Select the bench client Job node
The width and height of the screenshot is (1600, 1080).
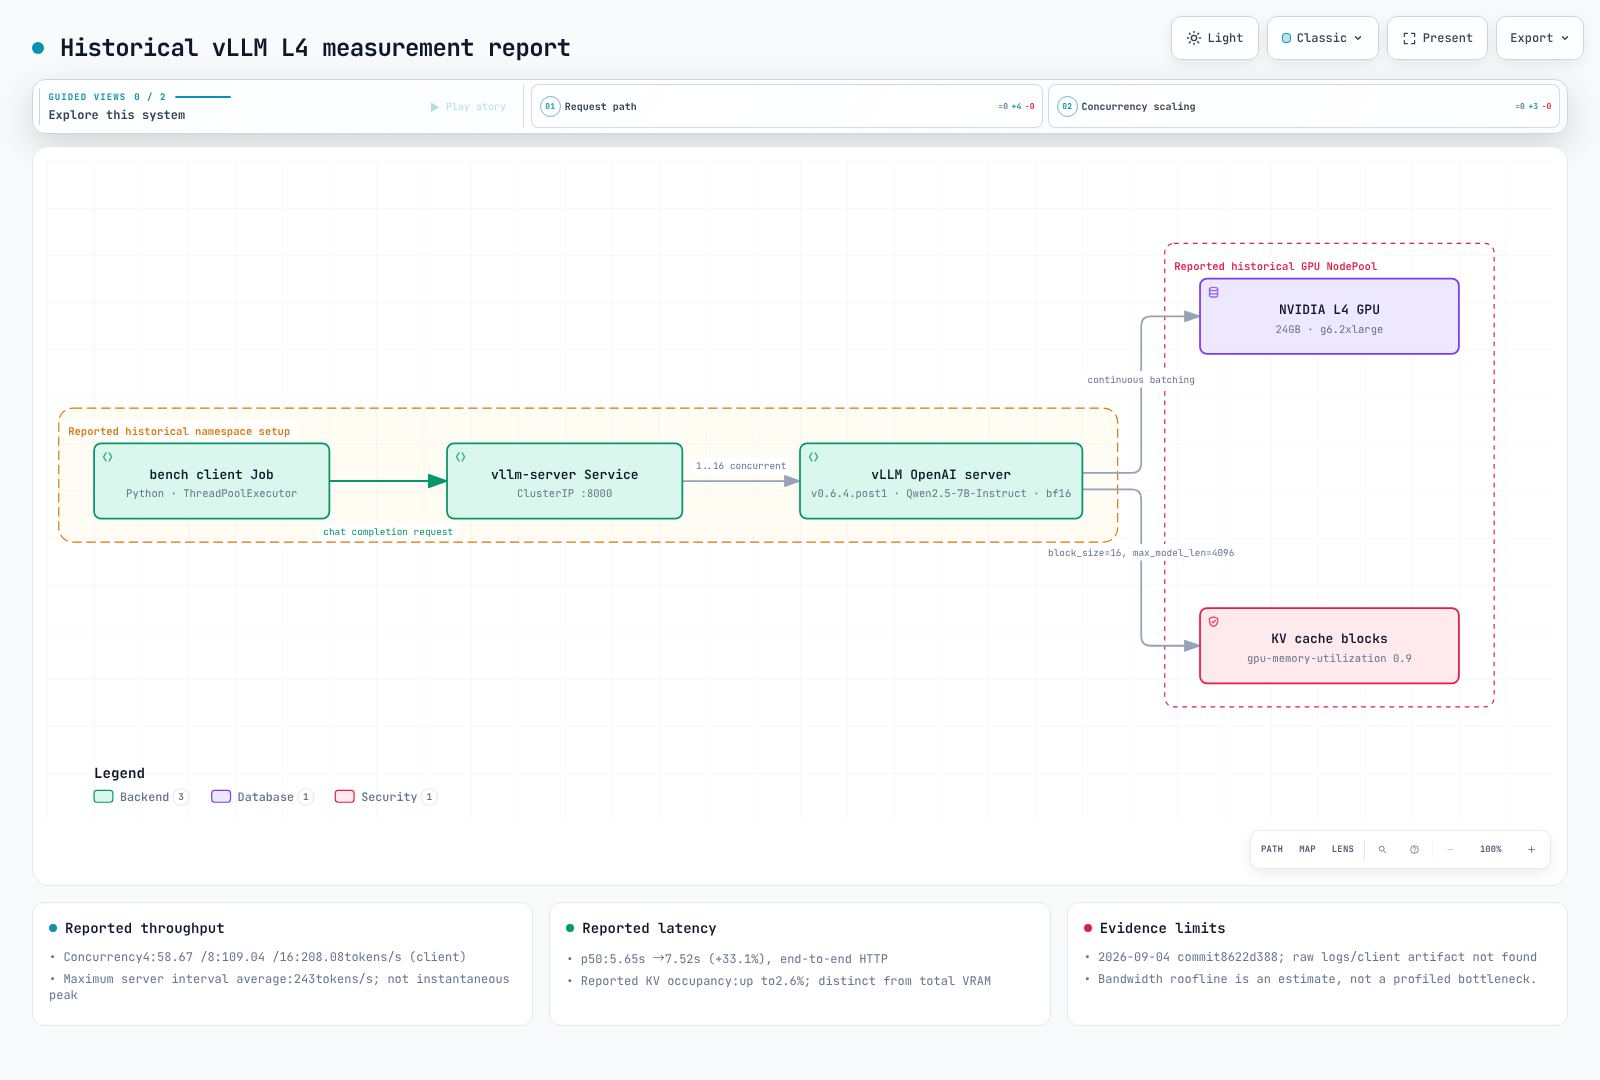coord(211,481)
